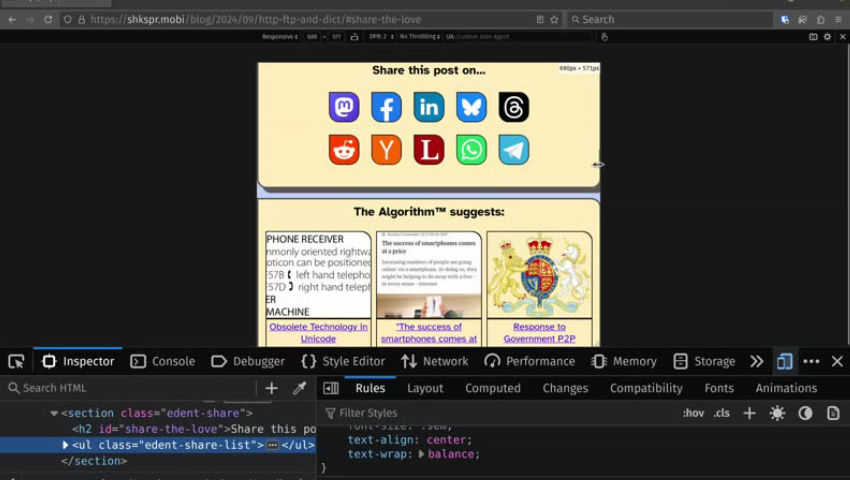Go back to the previous page
Screen dimensions: 850x480
tap(12, 20)
